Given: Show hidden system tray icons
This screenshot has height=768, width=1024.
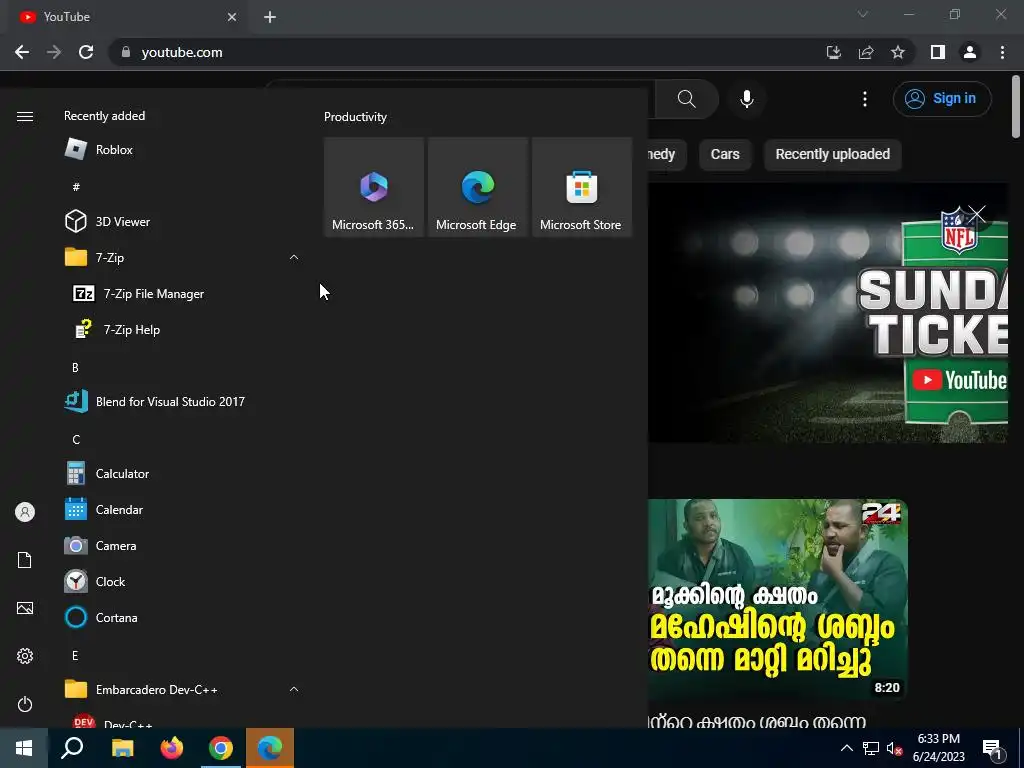Looking at the screenshot, I should (x=846, y=748).
